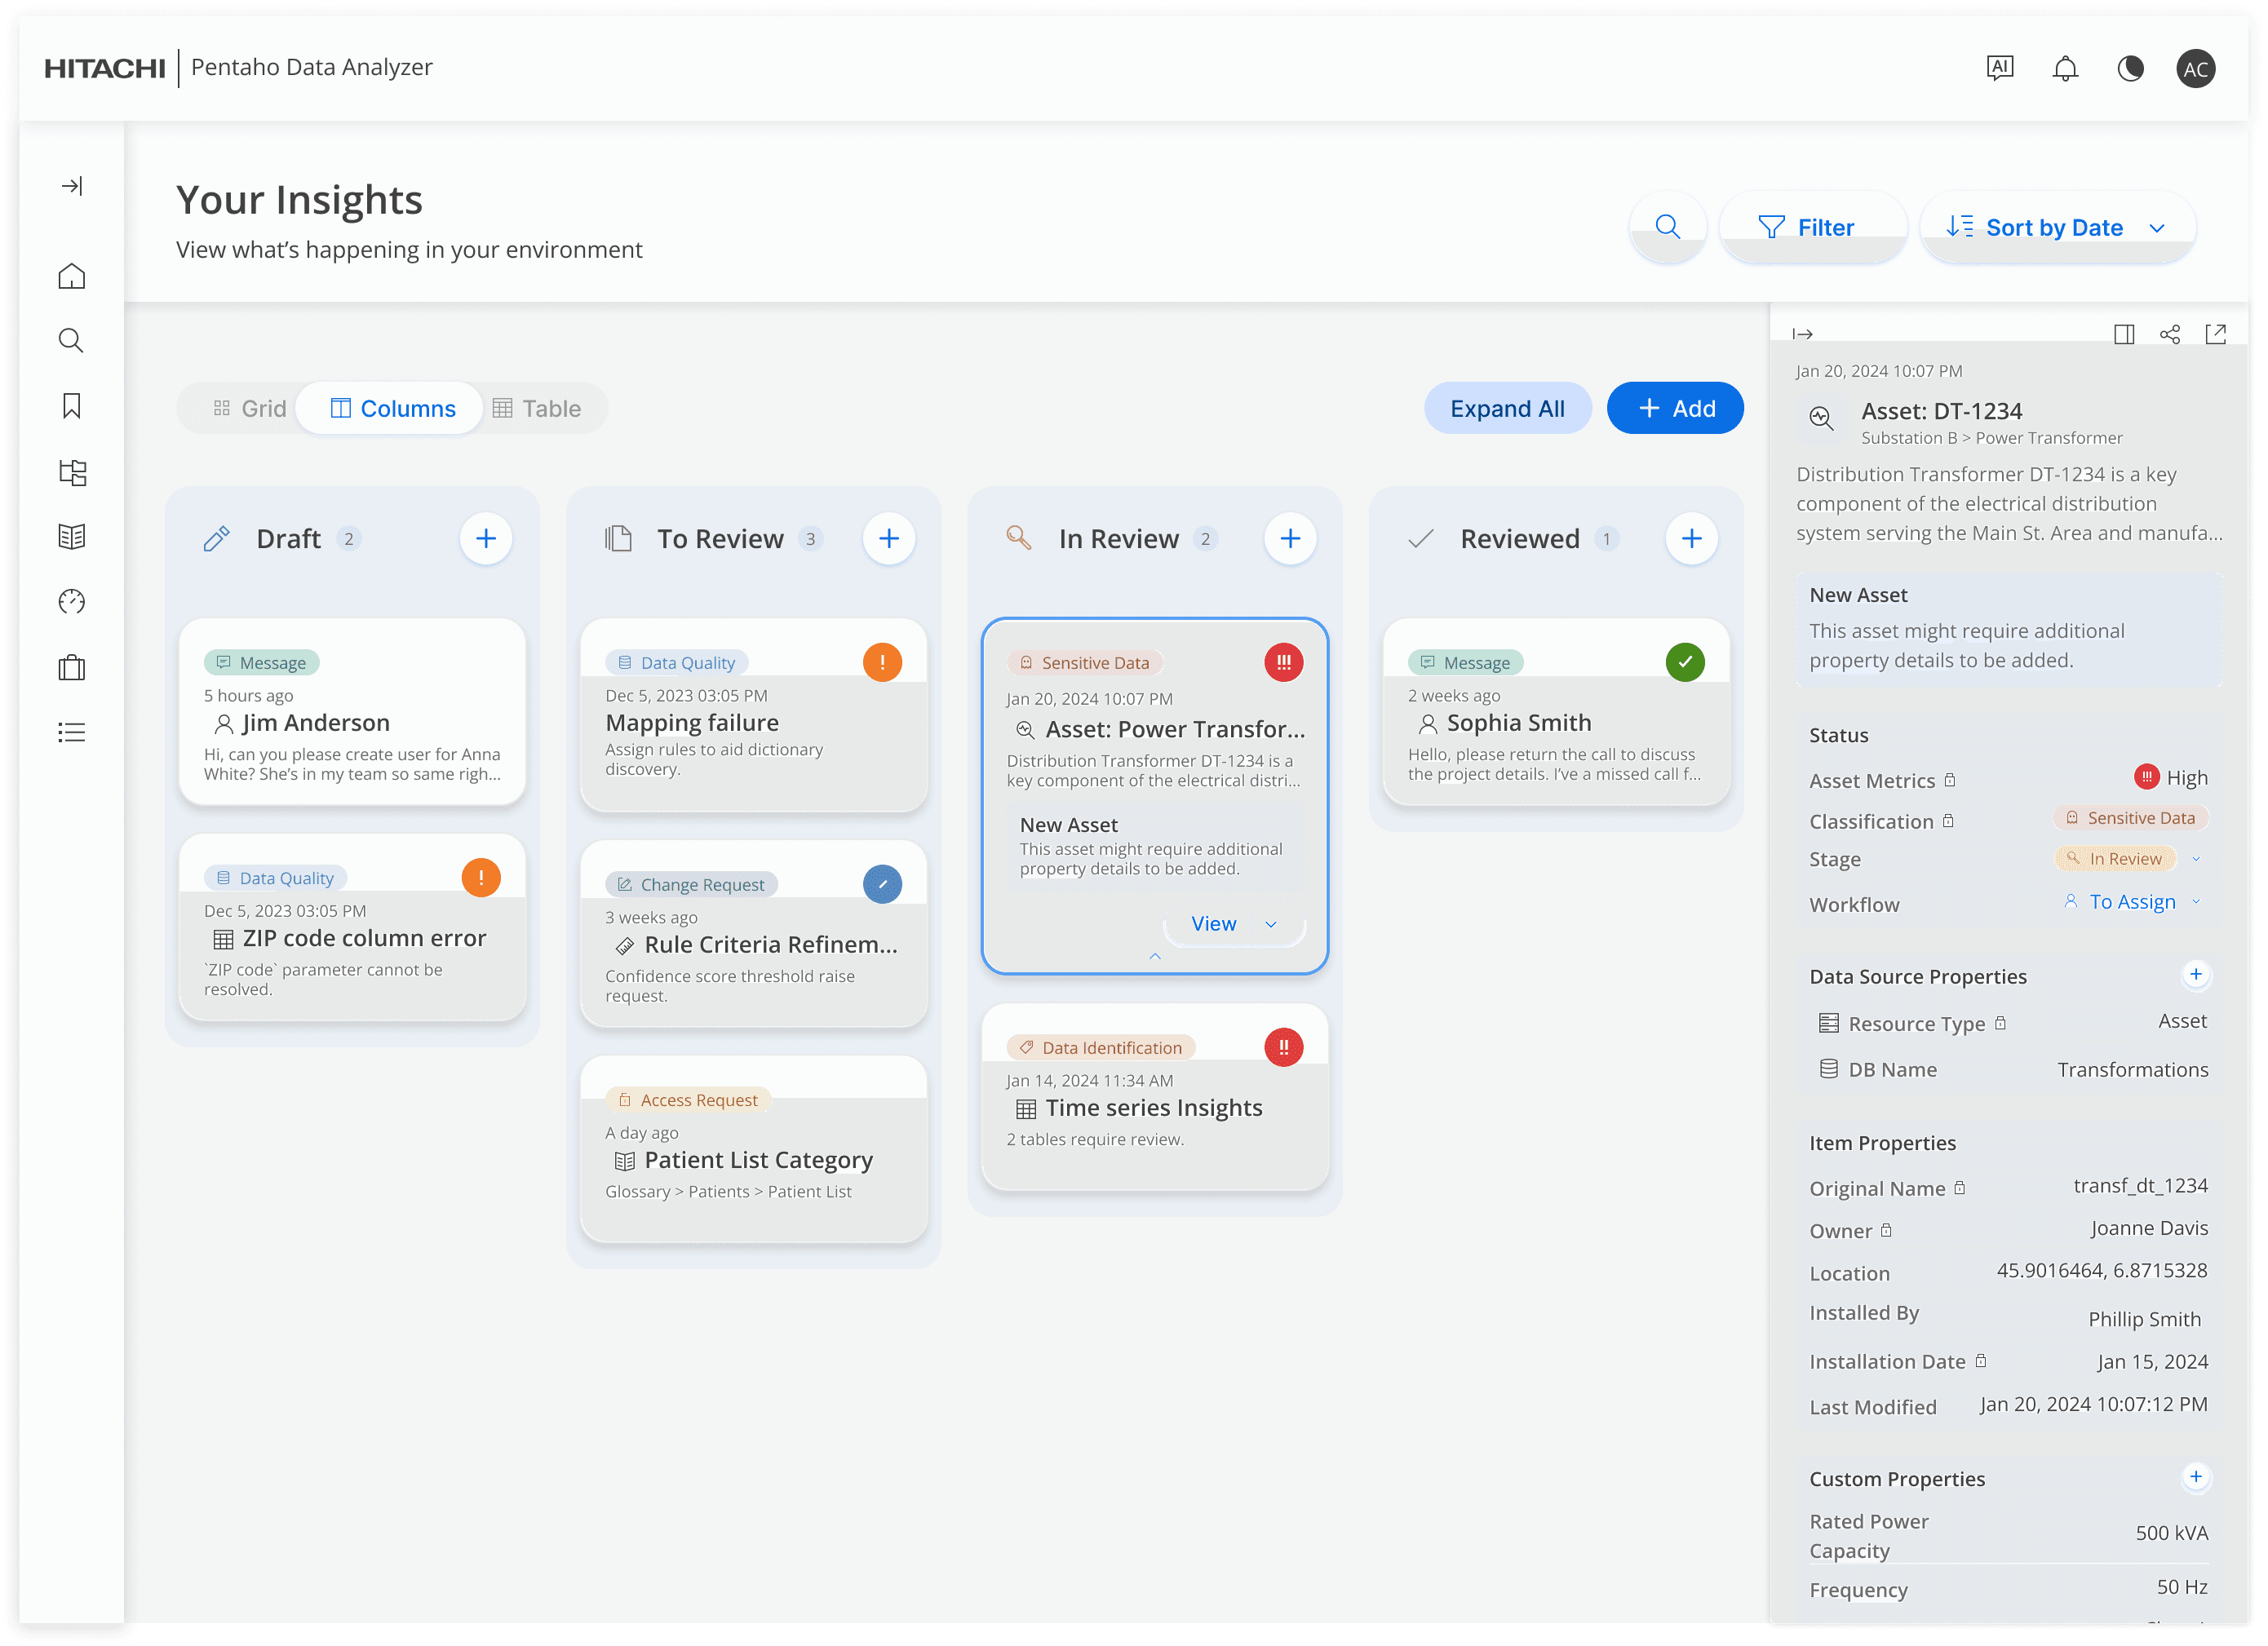The height and width of the screenshot is (1646, 2268).
Task: Switch to Grid view
Action: coord(249,408)
